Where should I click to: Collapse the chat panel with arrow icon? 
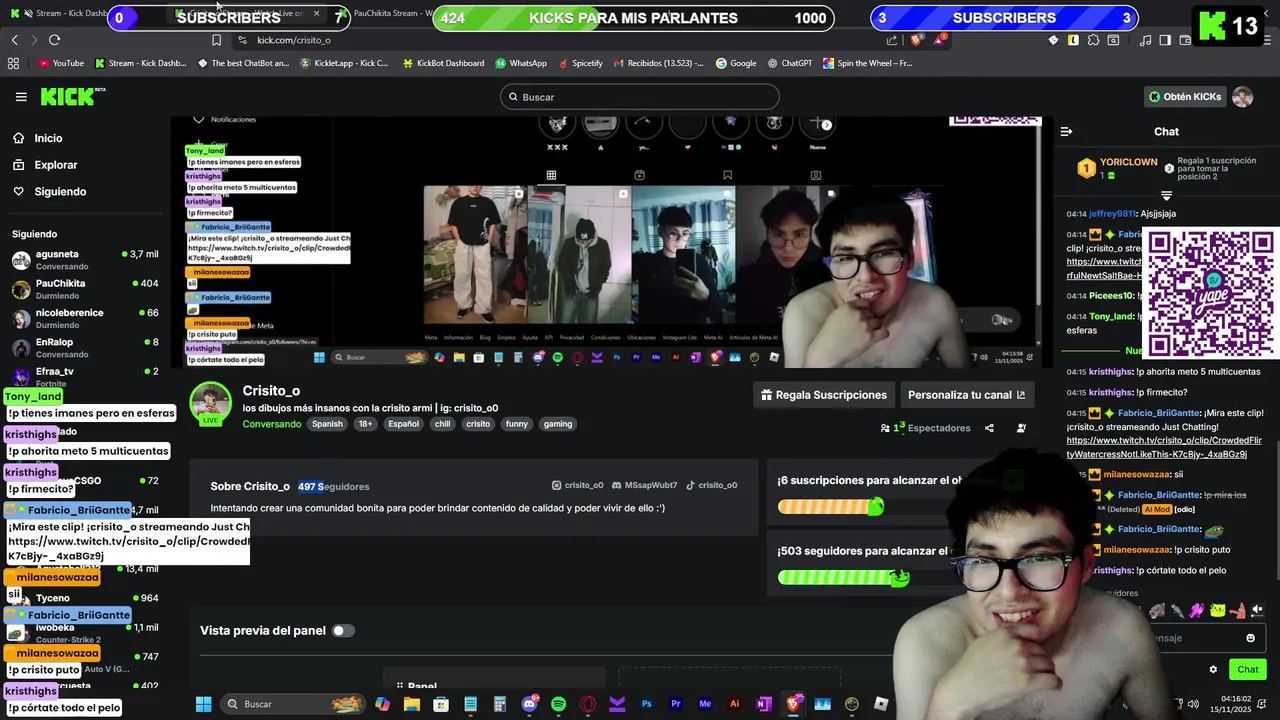[1066, 131]
